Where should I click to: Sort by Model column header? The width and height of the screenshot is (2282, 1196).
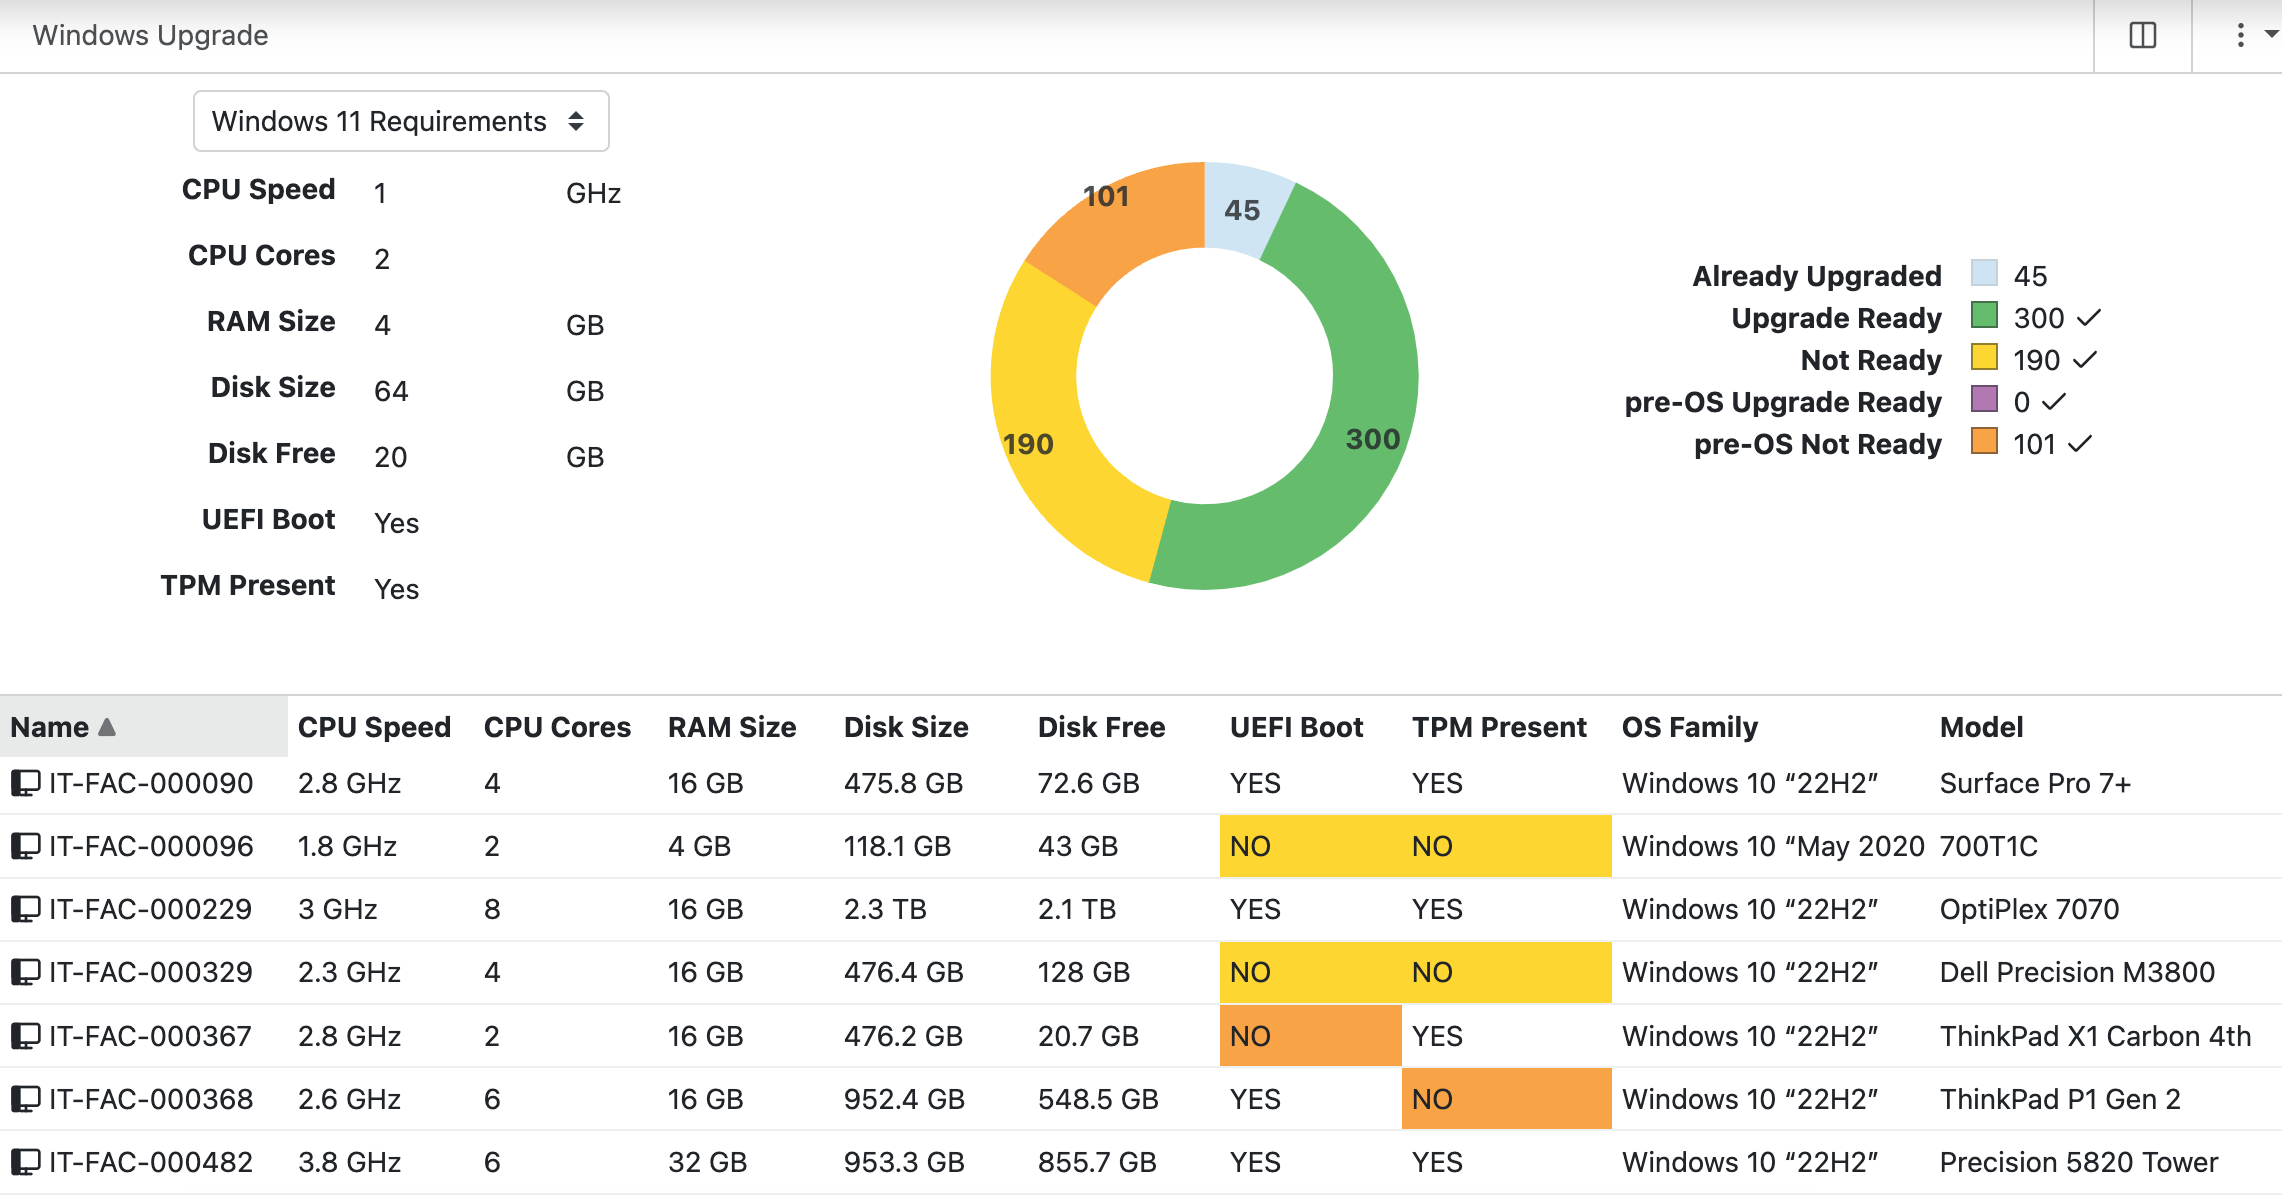click(x=1981, y=727)
